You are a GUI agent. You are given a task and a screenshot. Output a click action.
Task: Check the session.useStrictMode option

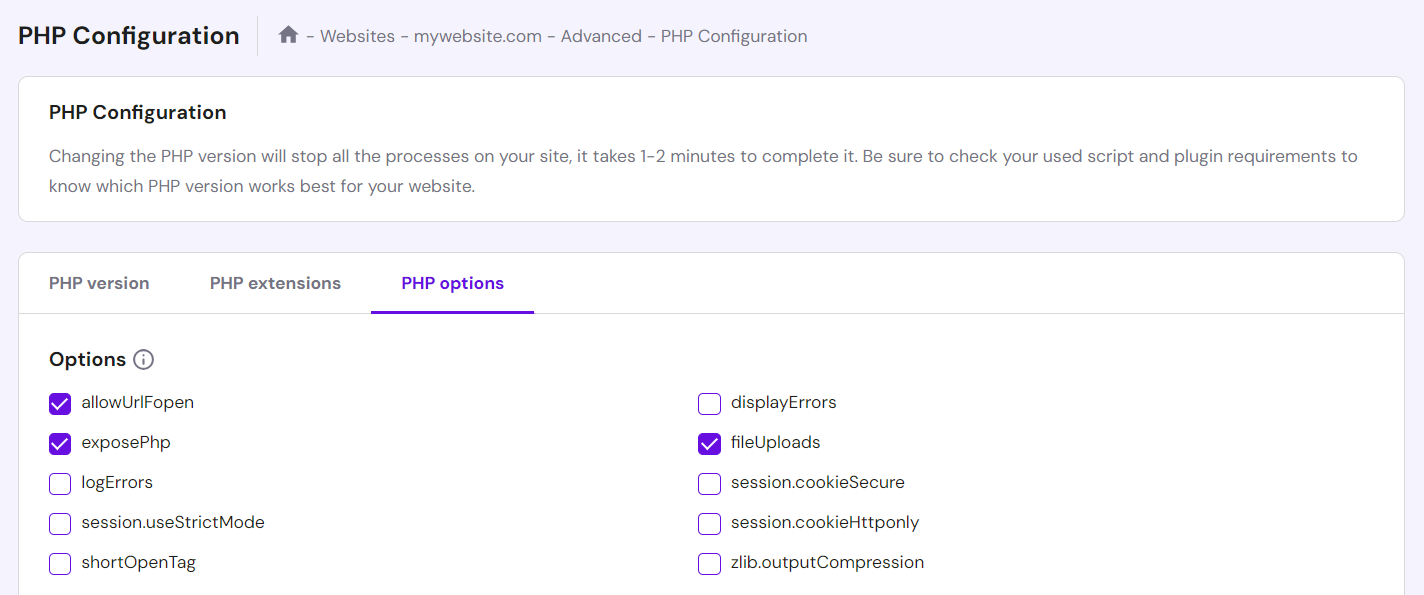(x=60, y=523)
